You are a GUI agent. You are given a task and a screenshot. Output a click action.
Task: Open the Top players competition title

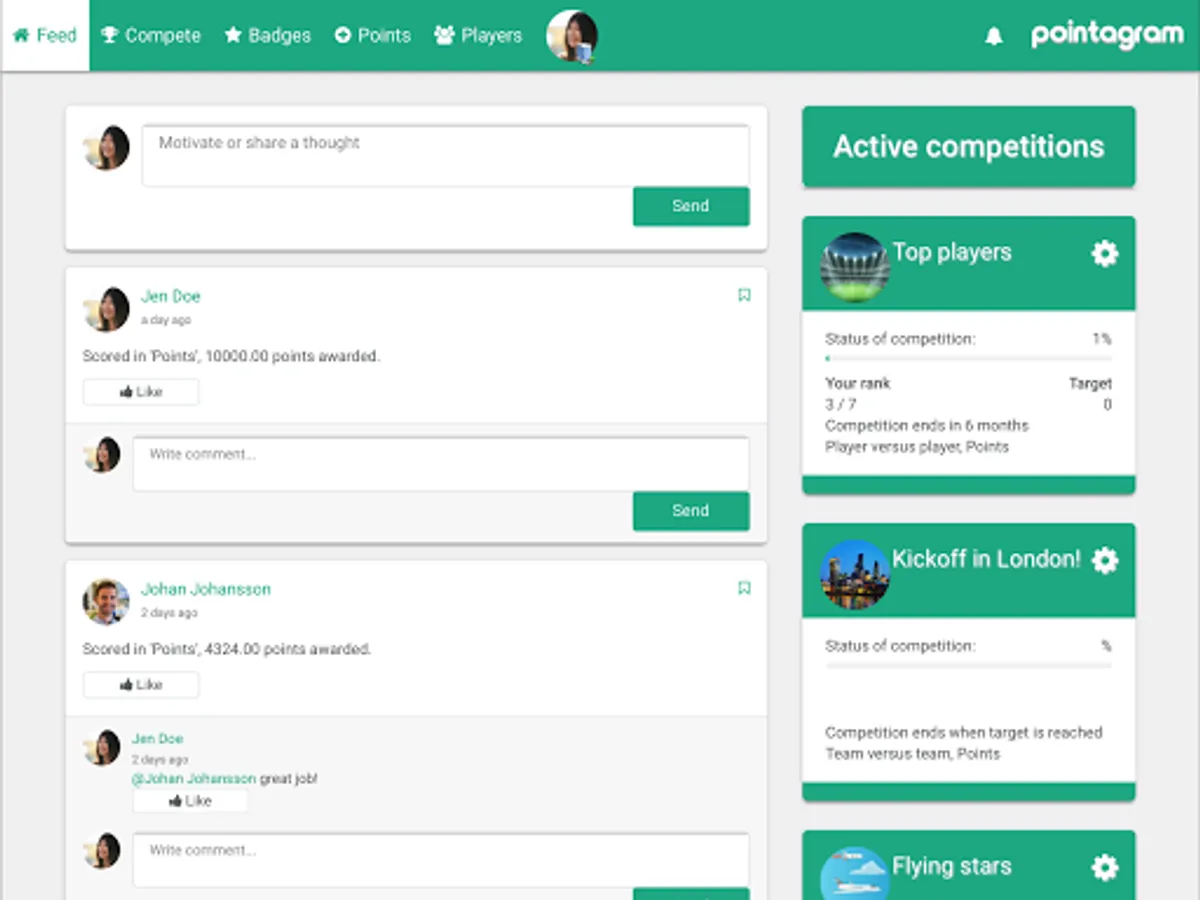click(x=952, y=253)
